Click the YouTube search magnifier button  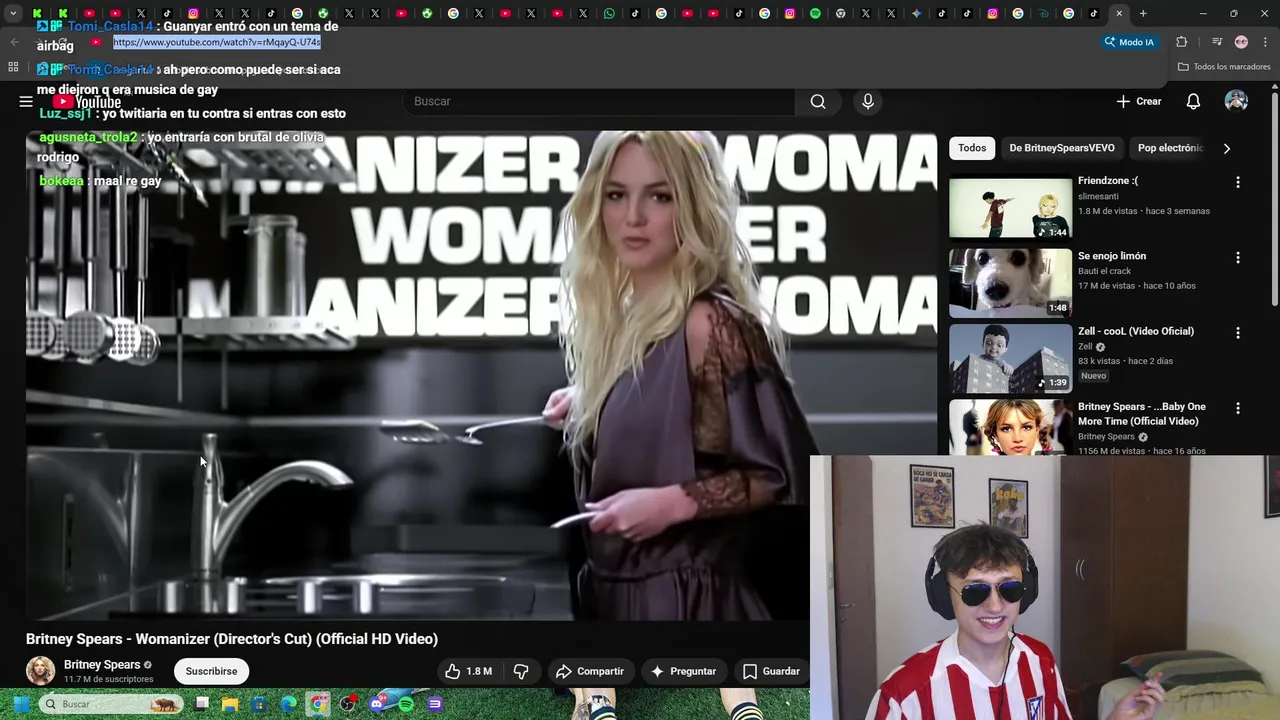coord(818,101)
